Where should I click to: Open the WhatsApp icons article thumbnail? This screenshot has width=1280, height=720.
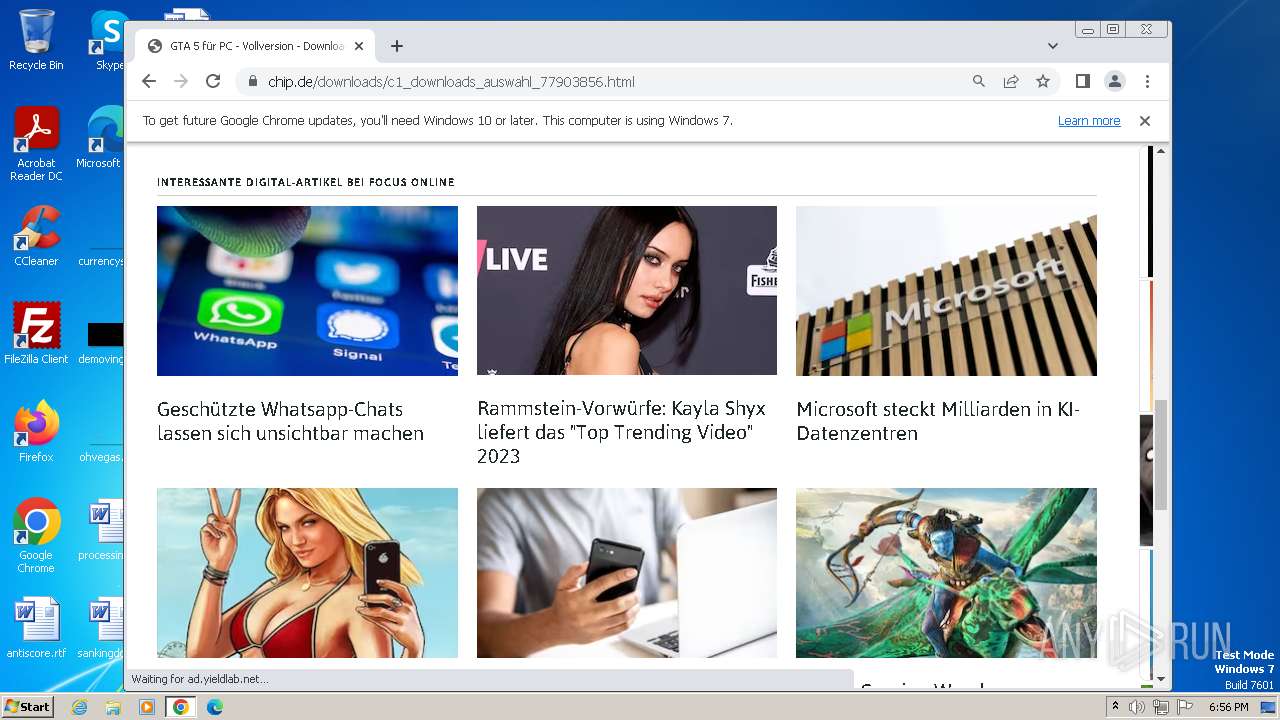click(307, 291)
